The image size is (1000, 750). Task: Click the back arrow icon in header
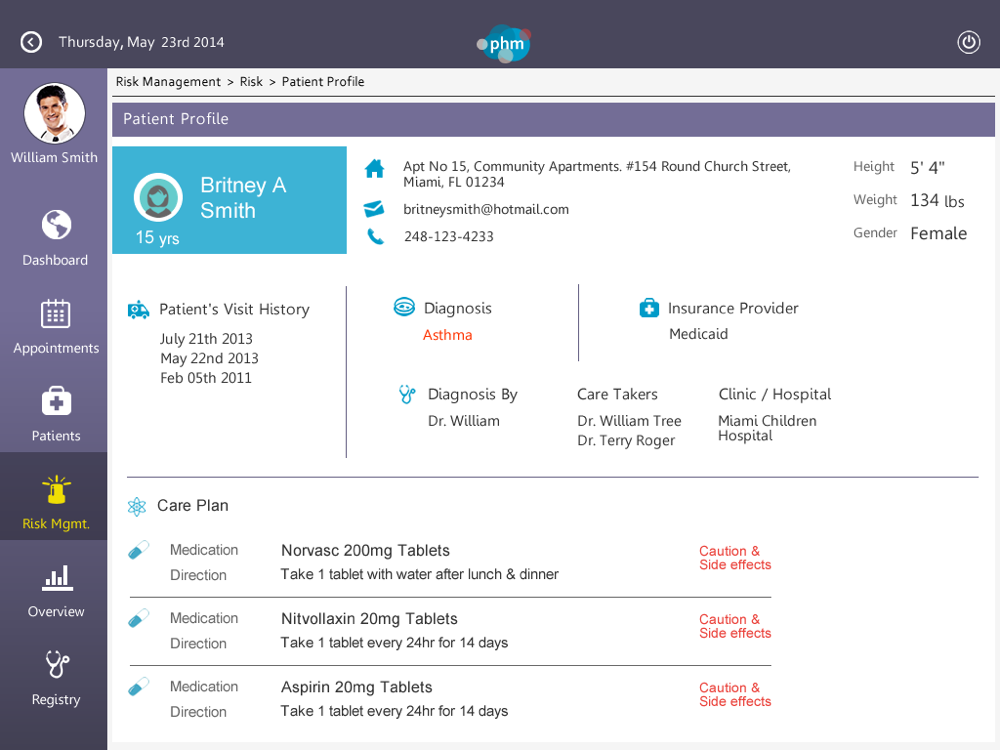click(31, 42)
